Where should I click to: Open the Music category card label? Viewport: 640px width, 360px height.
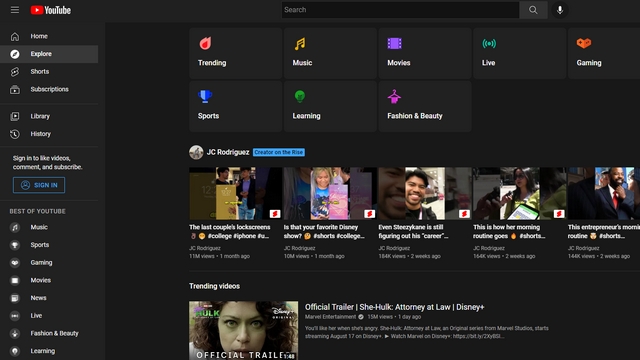click(x=302, y=63)
